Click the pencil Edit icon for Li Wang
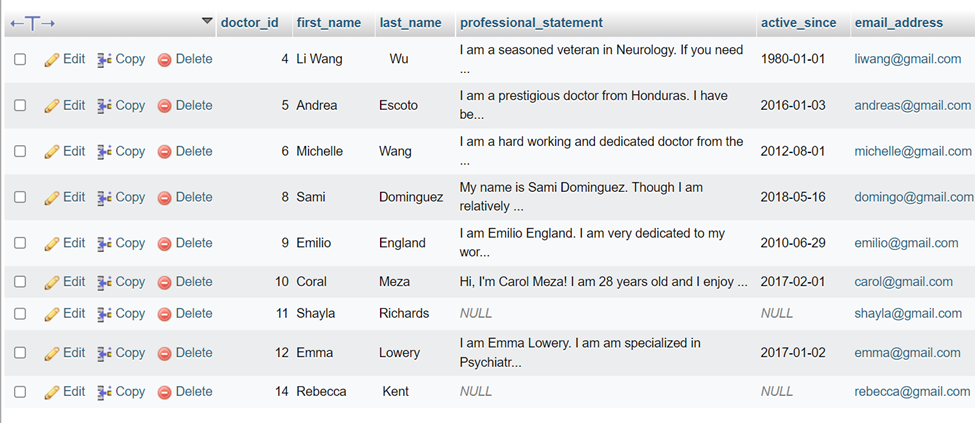 52,60
